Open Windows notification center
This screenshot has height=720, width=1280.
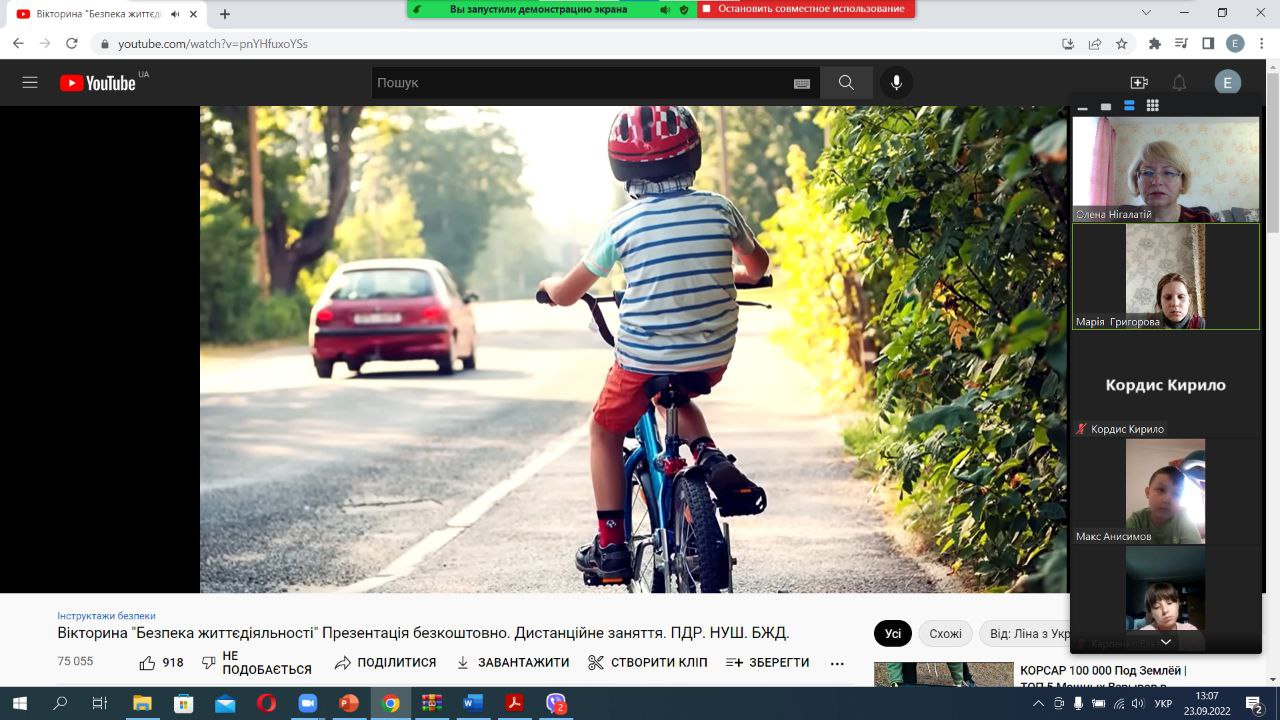coord(1254,703)
